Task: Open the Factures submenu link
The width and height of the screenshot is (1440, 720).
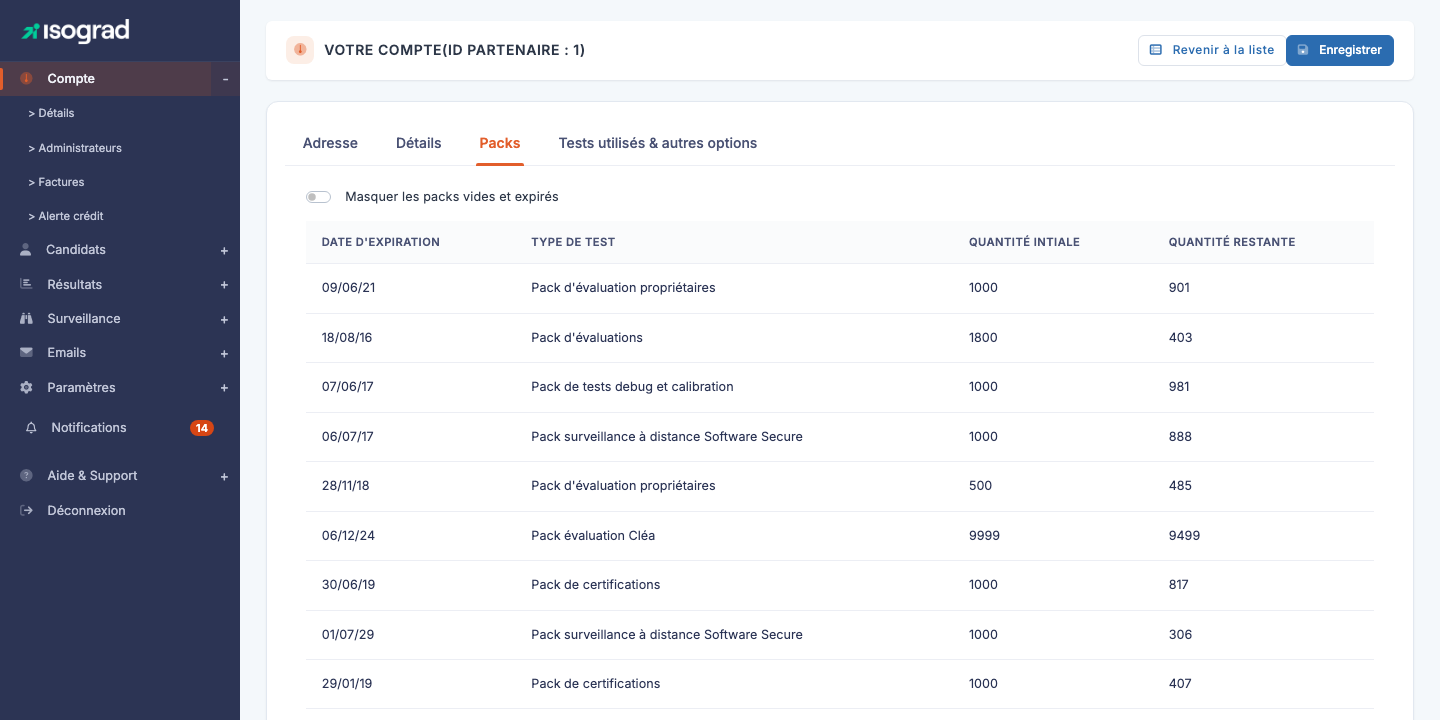Action: (x=56, y=182)
